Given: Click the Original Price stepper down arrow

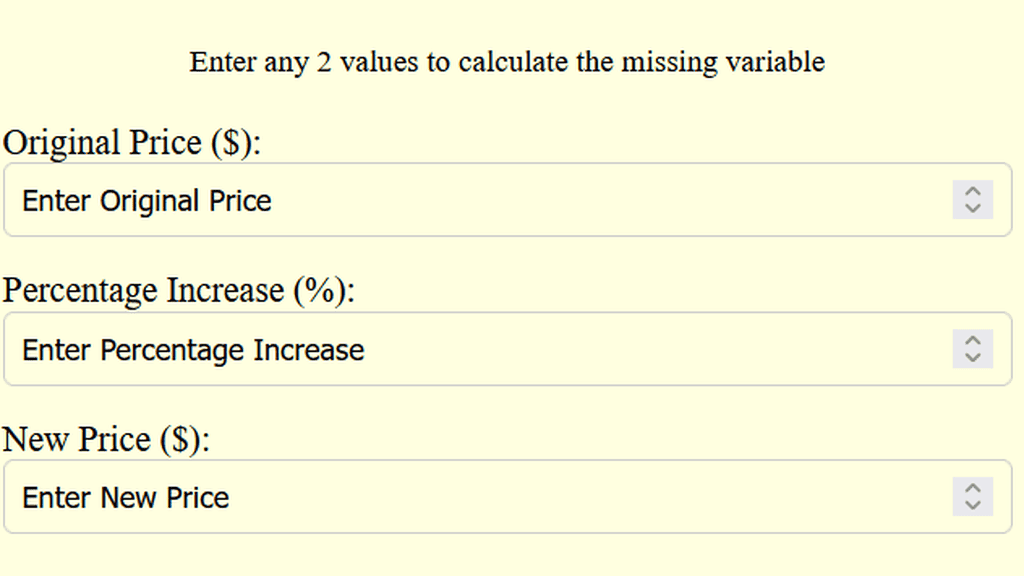Looking at the screenshot, I should pos(971,208).
